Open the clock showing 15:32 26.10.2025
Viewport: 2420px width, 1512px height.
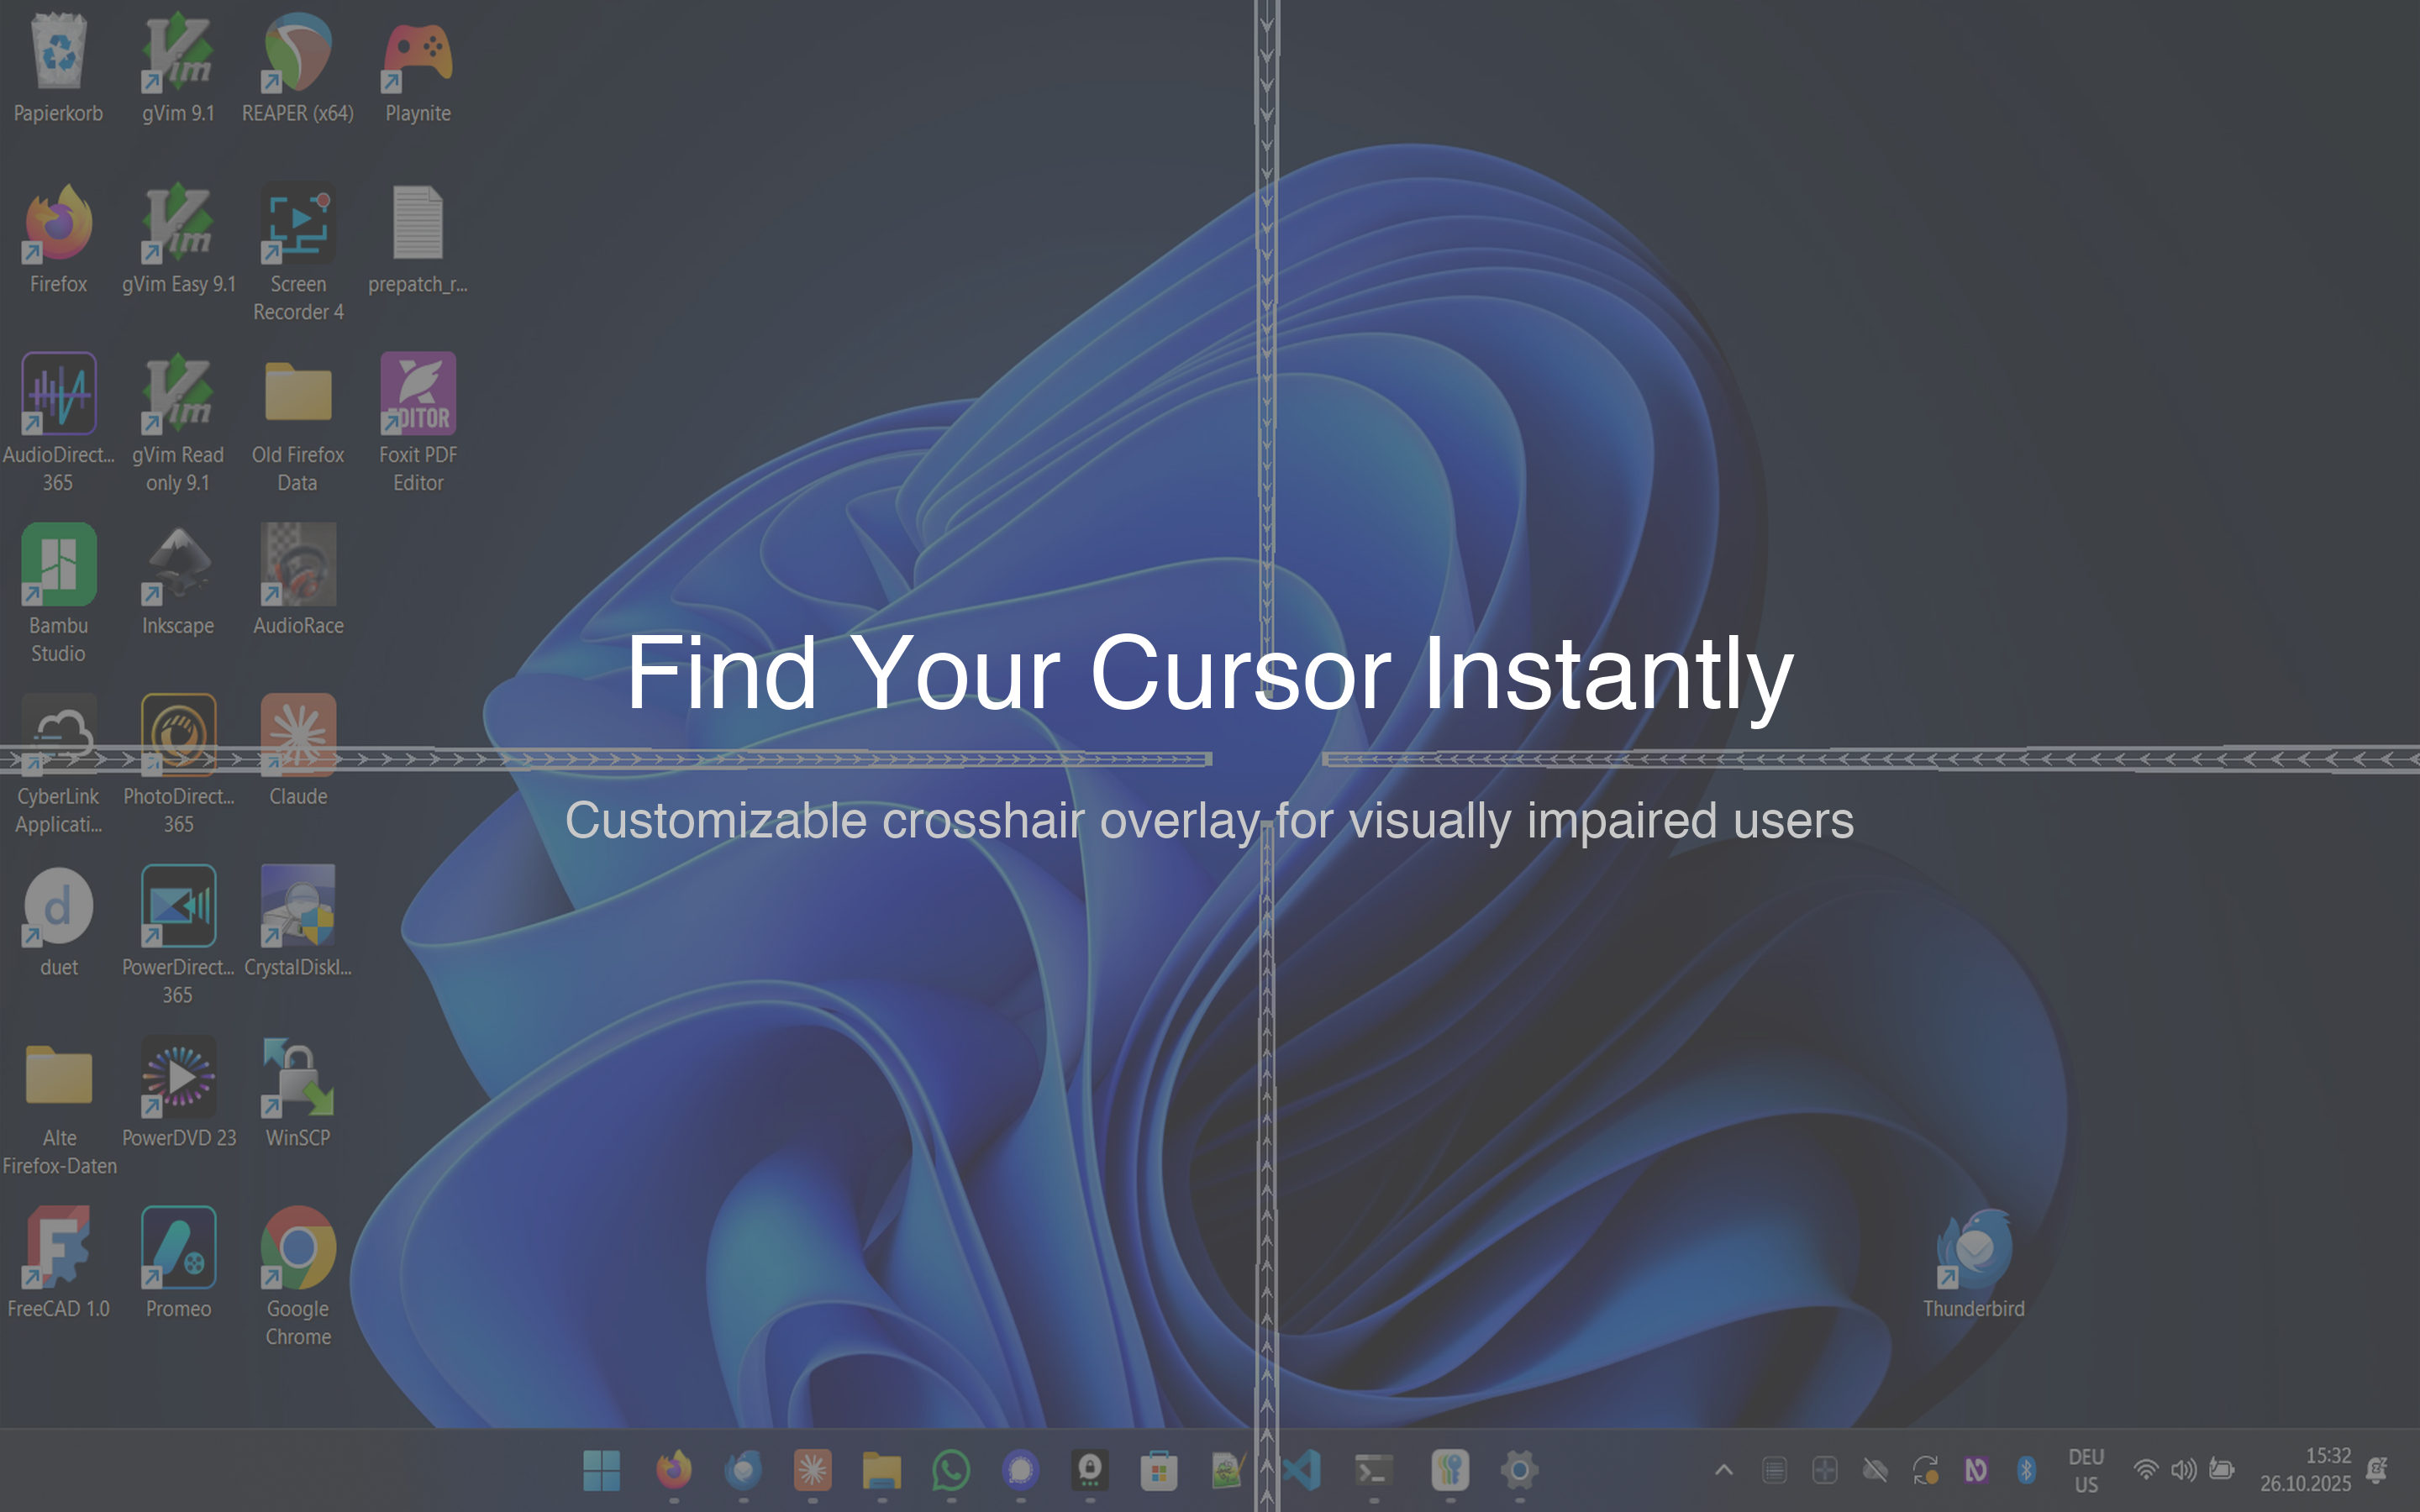pyautogui.click(x=2305, y=1470)
